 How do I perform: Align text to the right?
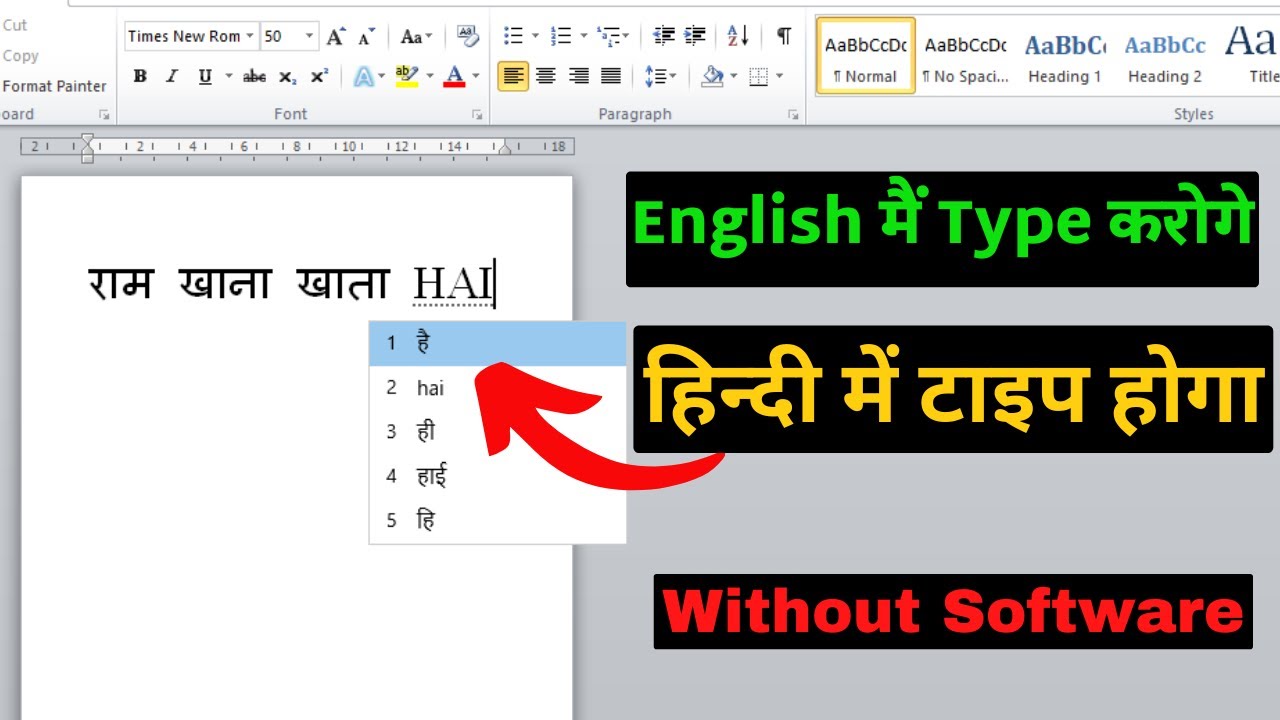[579, 76]
